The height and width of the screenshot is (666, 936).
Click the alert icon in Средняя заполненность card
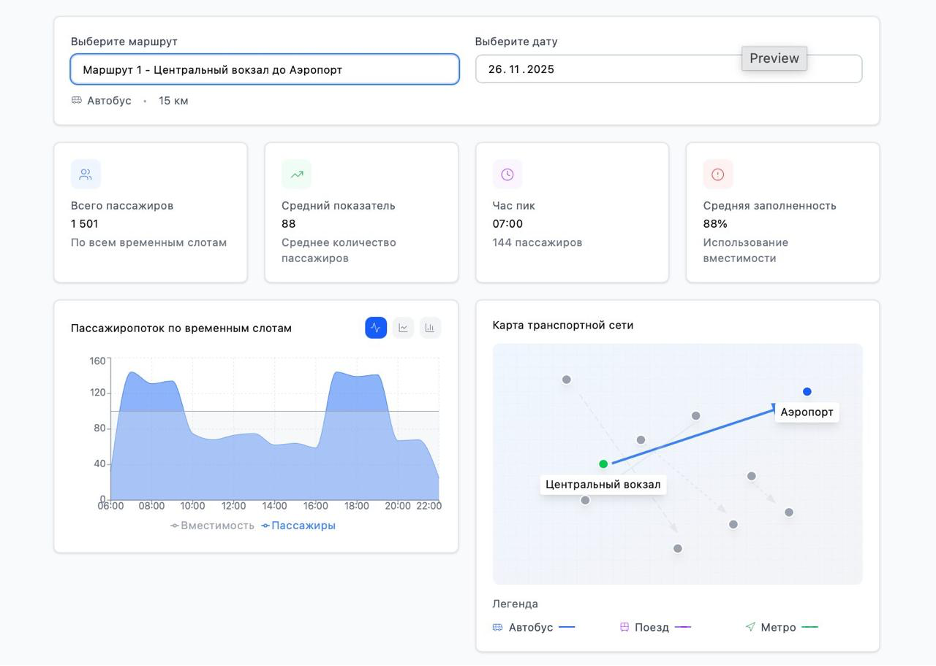click(717, 174)
